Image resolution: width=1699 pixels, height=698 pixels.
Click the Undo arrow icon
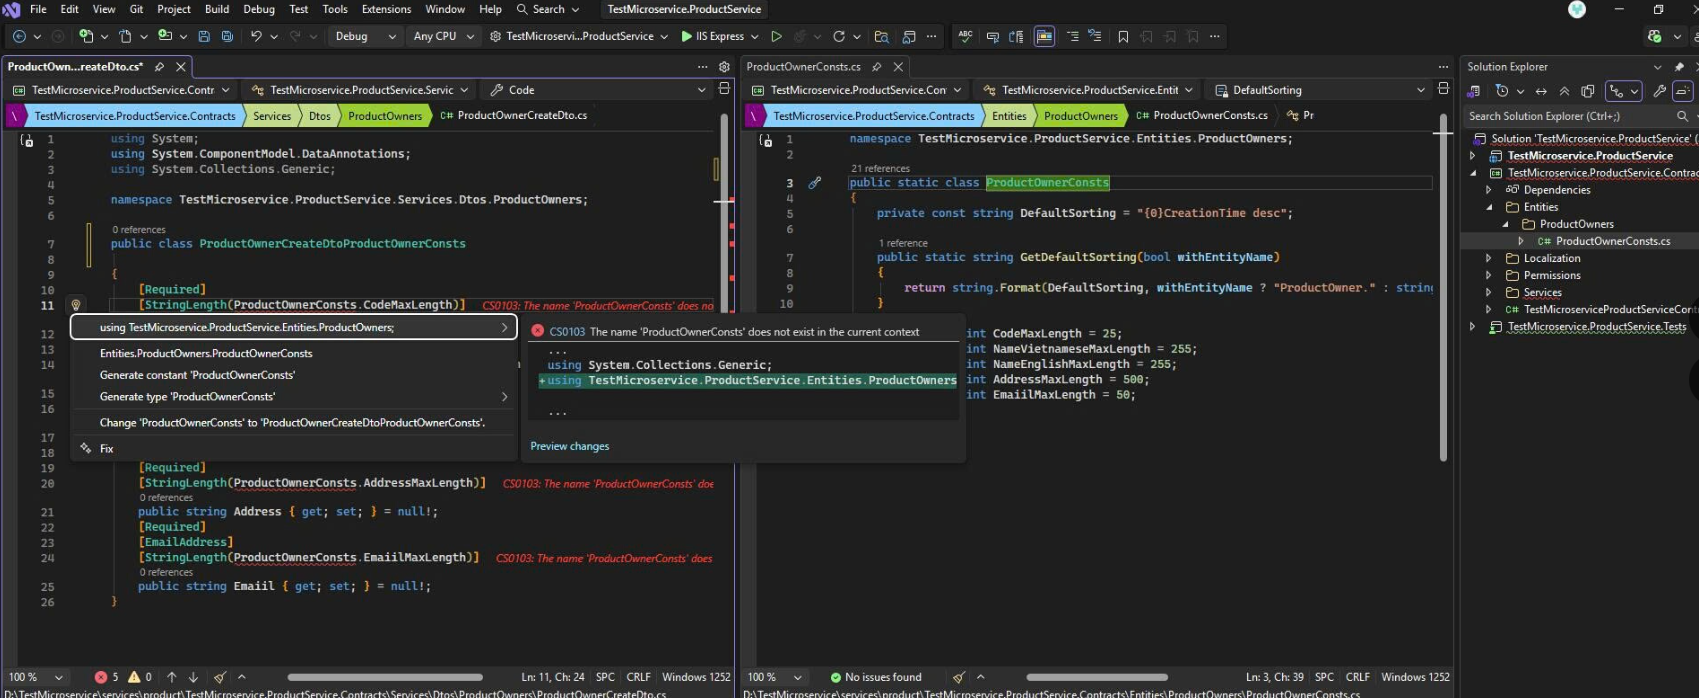(x=257, y=36)
